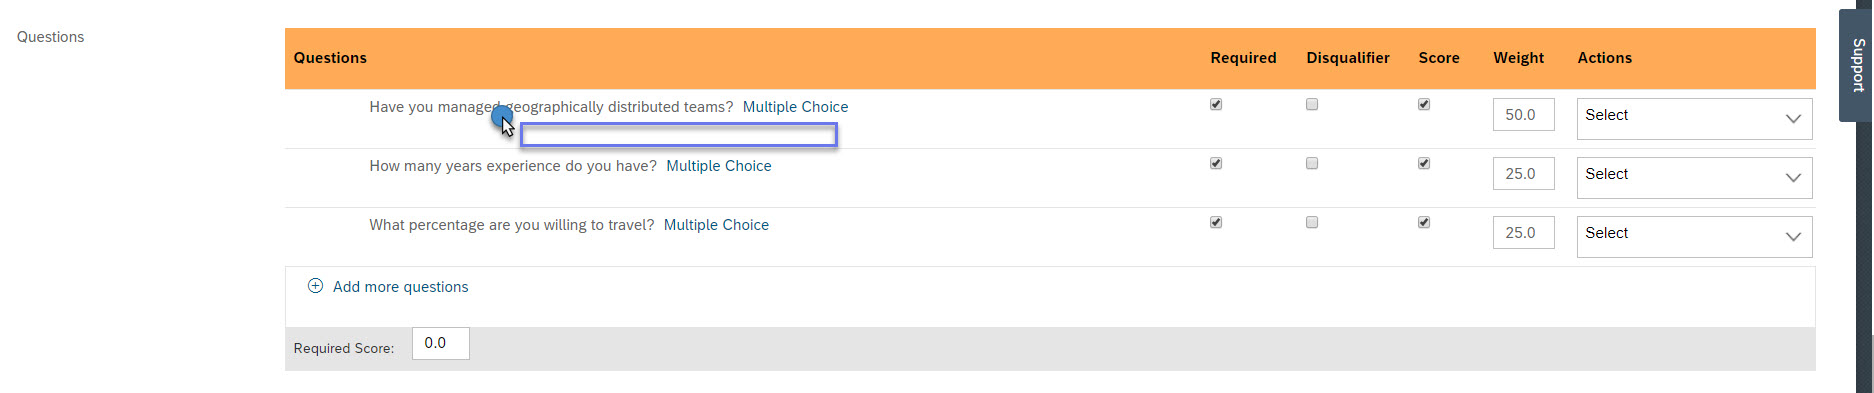Screen dimensions: 1874x393
Task: Uncheck Required for the geographically distributed teams question
Action: (1216, 104)
